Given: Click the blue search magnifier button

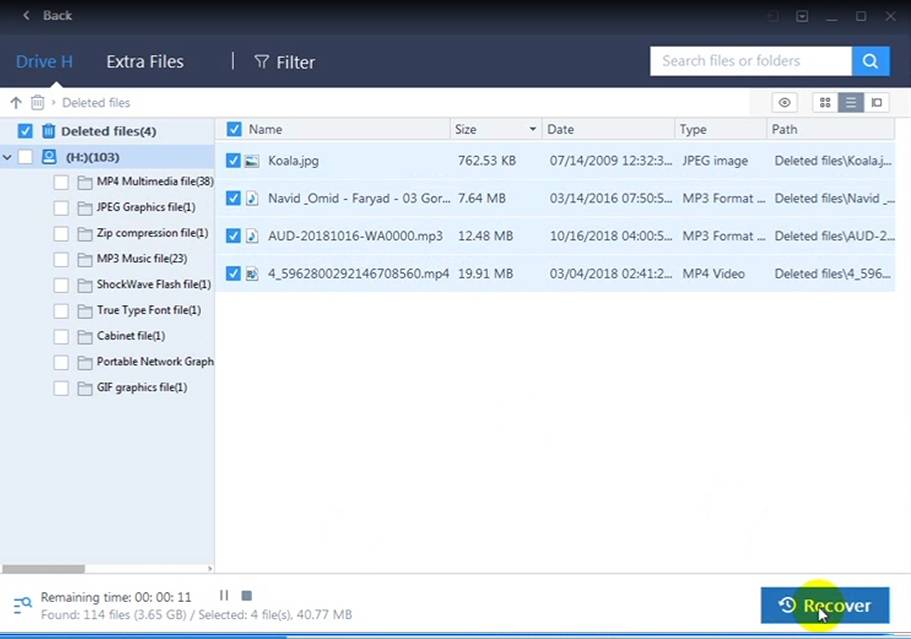Looking at the screenshot, I should pos(870,61).
